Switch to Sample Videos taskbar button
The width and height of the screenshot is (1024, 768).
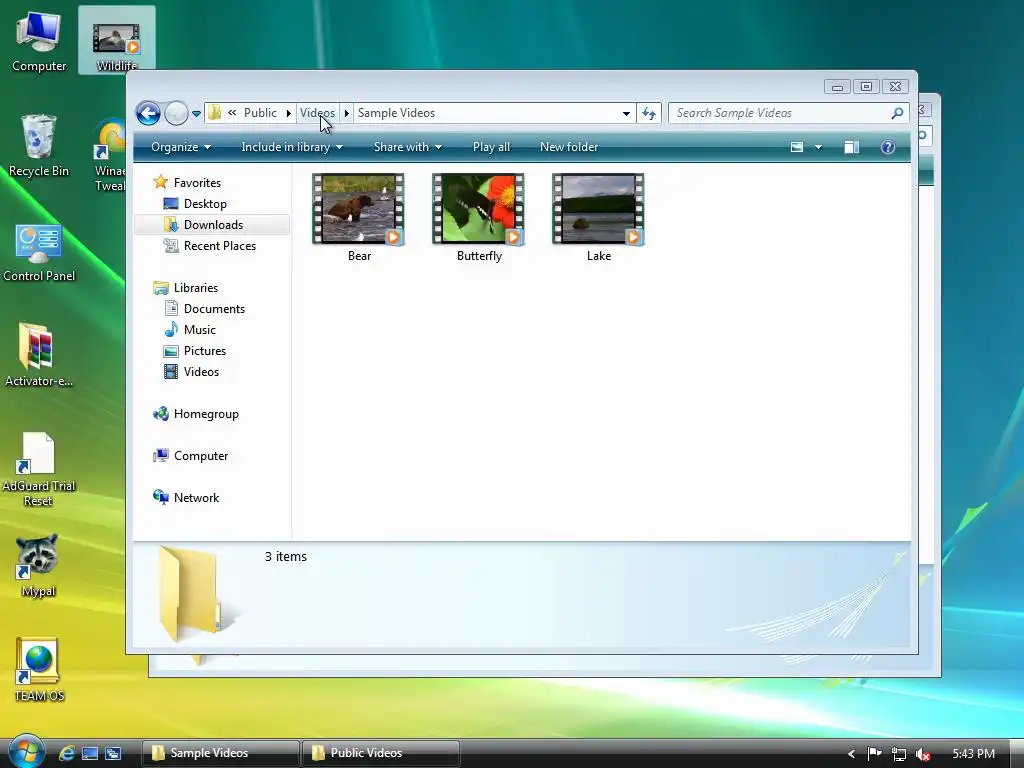pyautogui.click(x=220, y=753)
